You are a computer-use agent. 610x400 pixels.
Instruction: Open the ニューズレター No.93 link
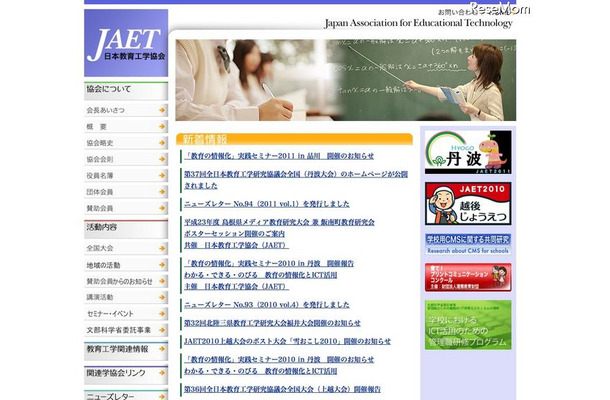[267, 305]
